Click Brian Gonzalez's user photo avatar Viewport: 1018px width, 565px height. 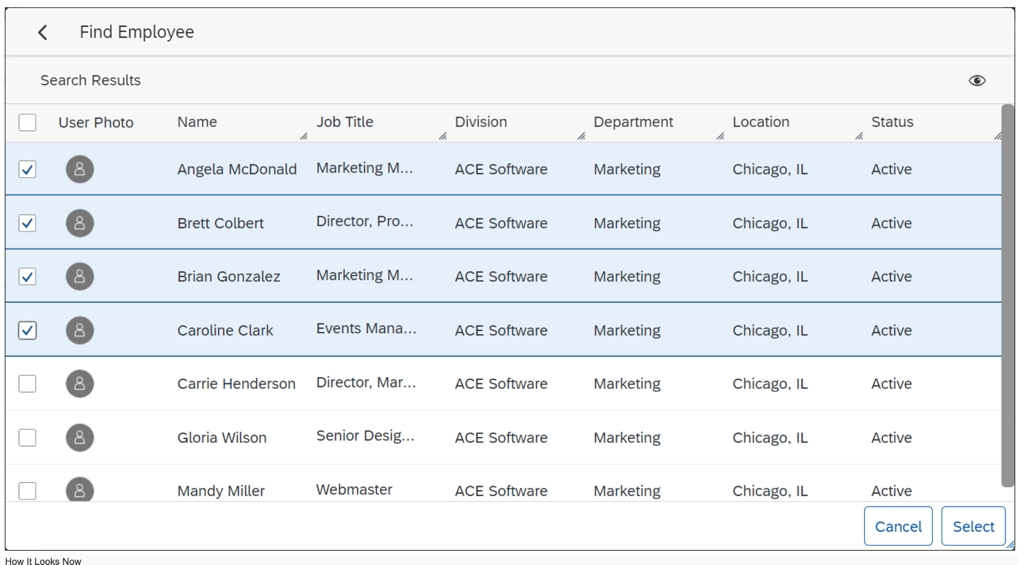pos(80,276)
